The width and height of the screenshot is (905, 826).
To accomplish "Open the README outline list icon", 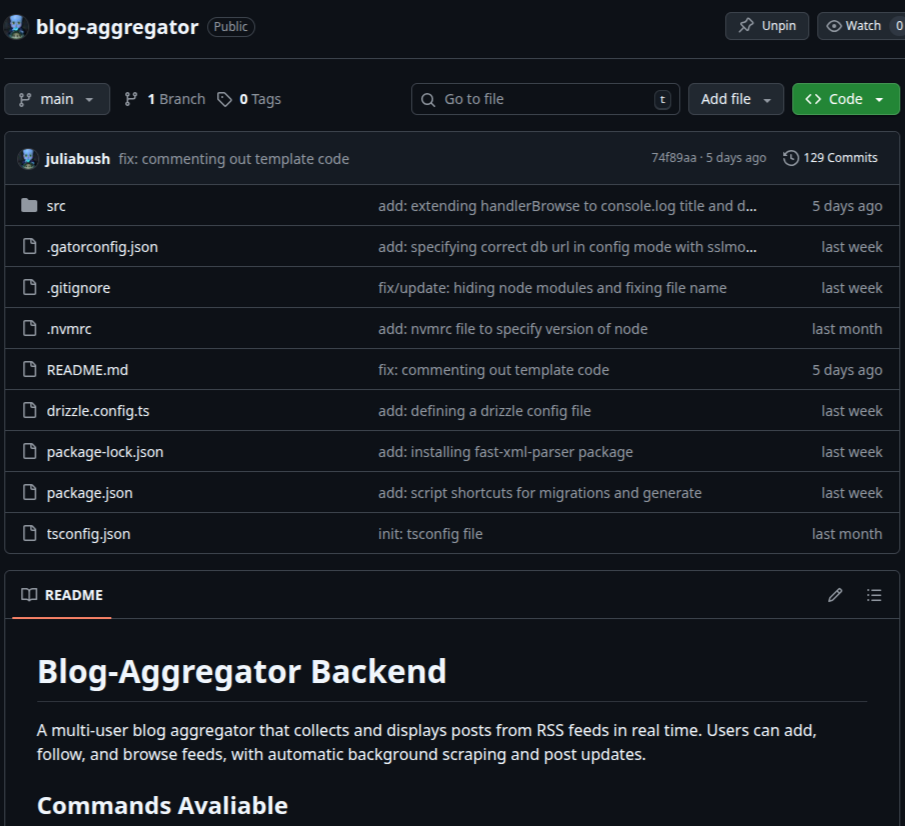I will click(x=874, y=595).
